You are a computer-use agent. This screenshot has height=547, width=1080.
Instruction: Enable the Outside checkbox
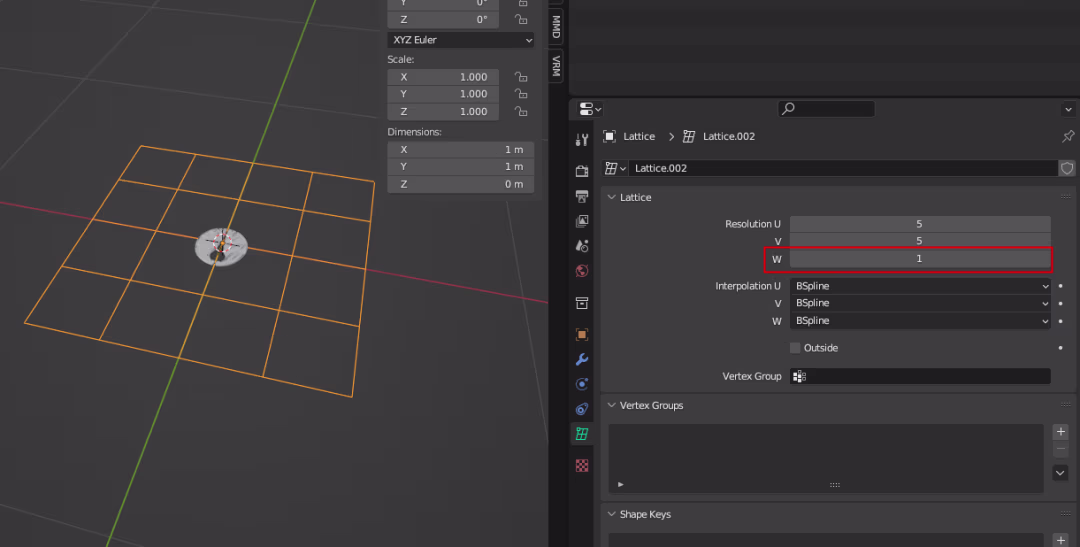tap(795, 348)
